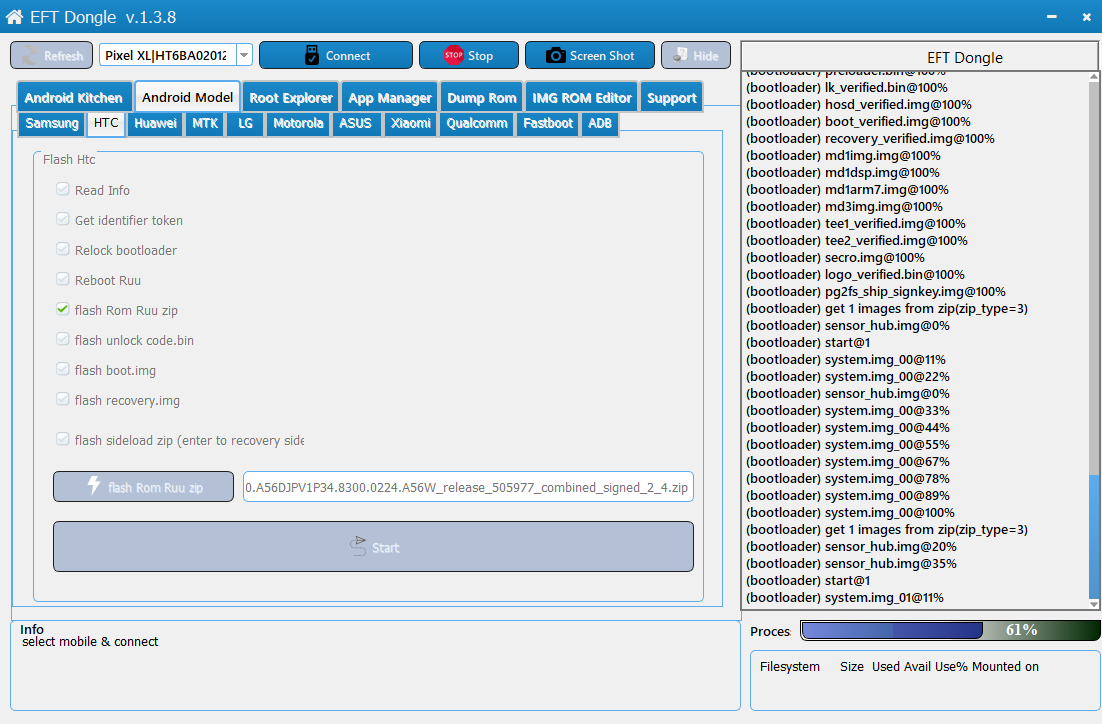Click log line recovery_verified.img@100%
1102x724 pixels.
870,138
